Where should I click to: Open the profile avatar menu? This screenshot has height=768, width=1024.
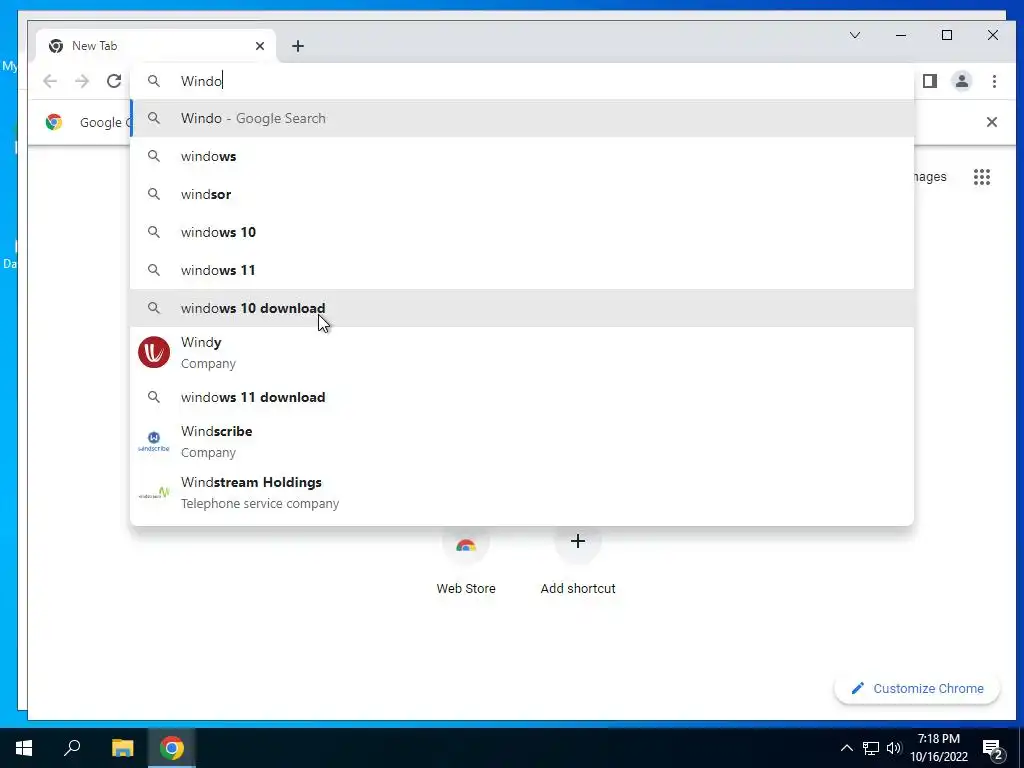962,81
